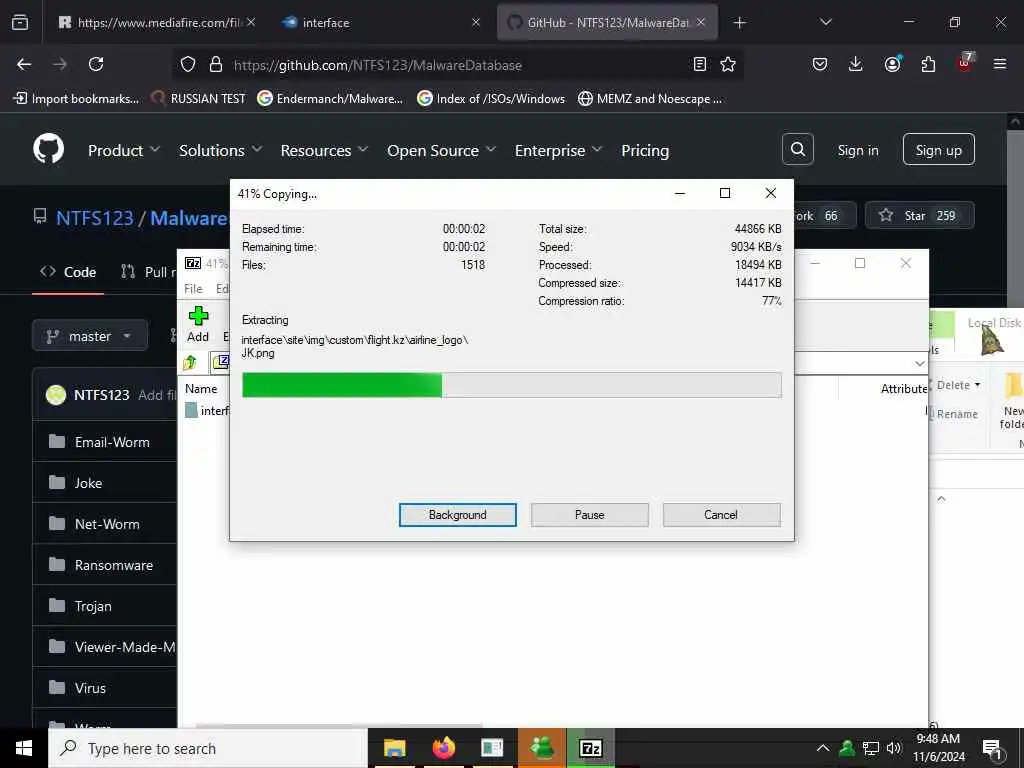This screenshot has height=768, width=1024.
Task: Switch to the Code tab
Action: [68, 272]
